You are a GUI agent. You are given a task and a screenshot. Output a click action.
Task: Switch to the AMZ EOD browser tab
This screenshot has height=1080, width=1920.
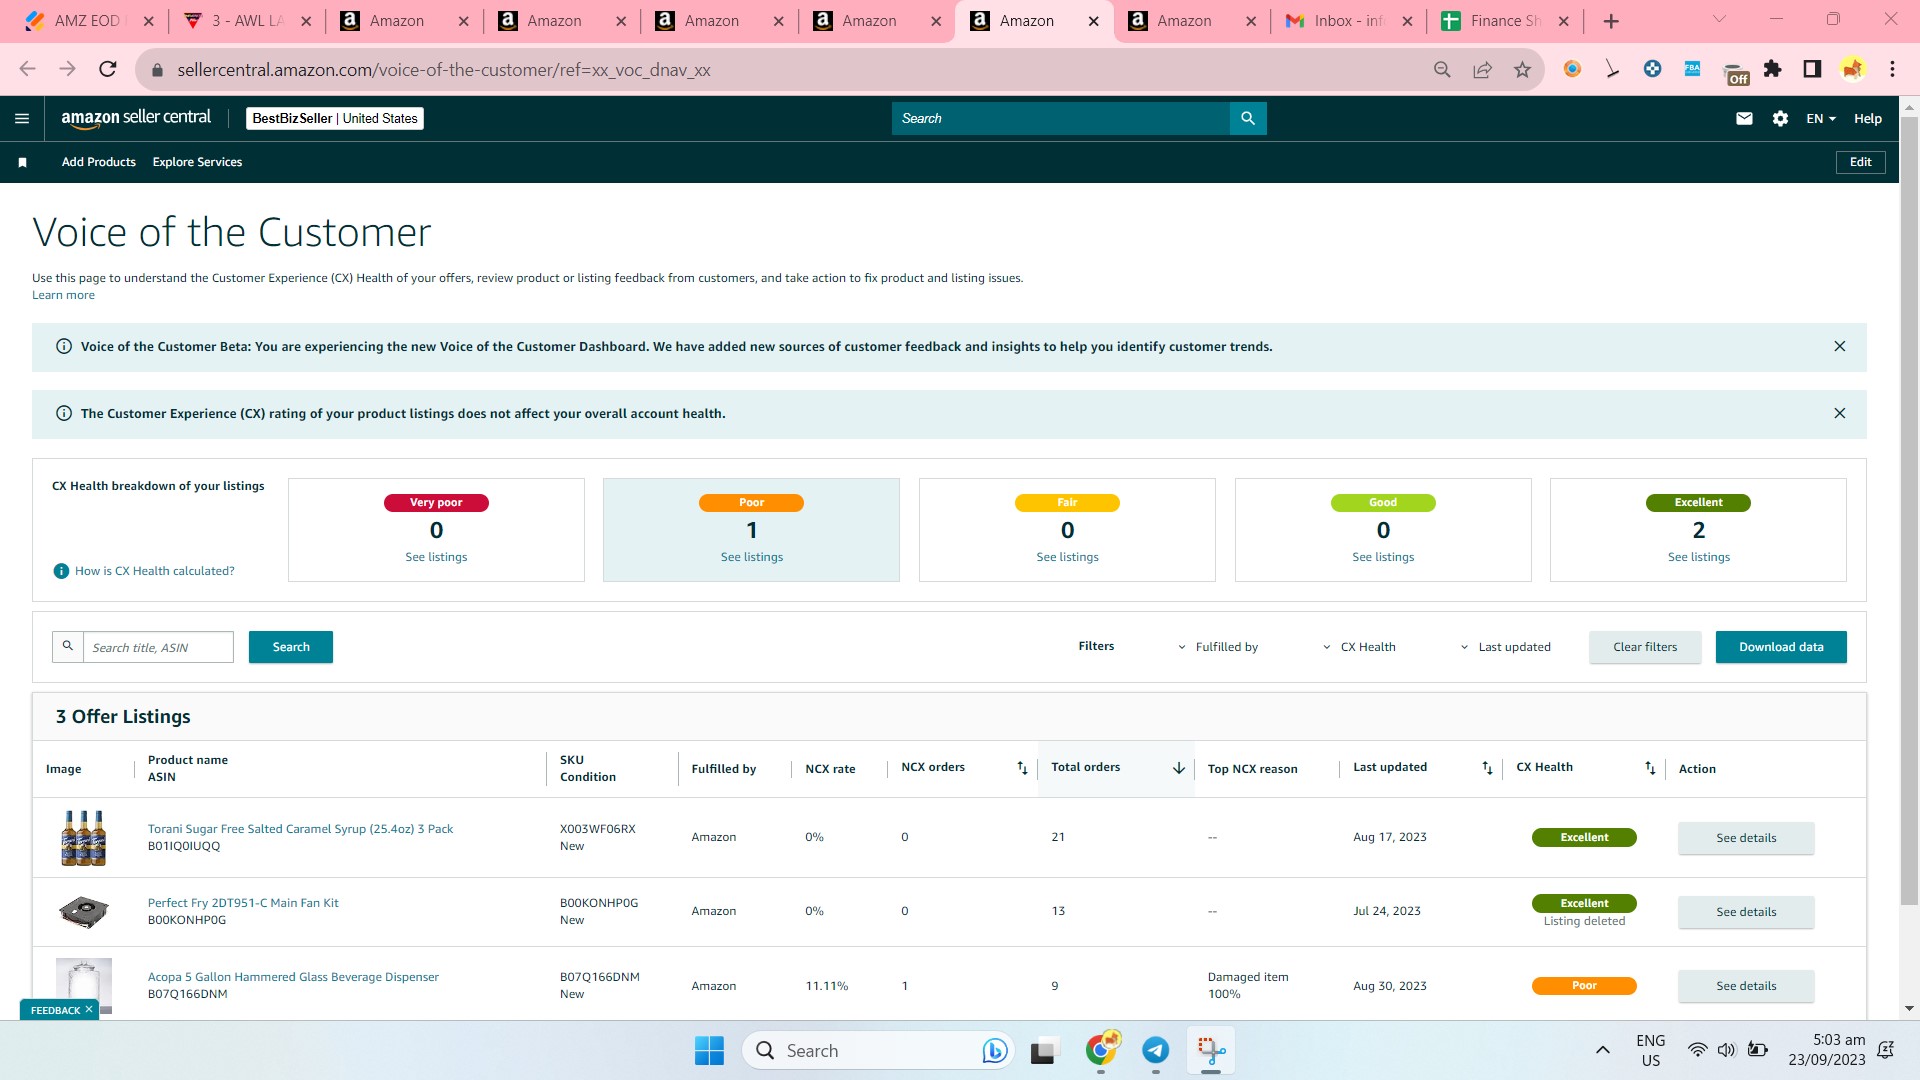click(x=88, y=21)
